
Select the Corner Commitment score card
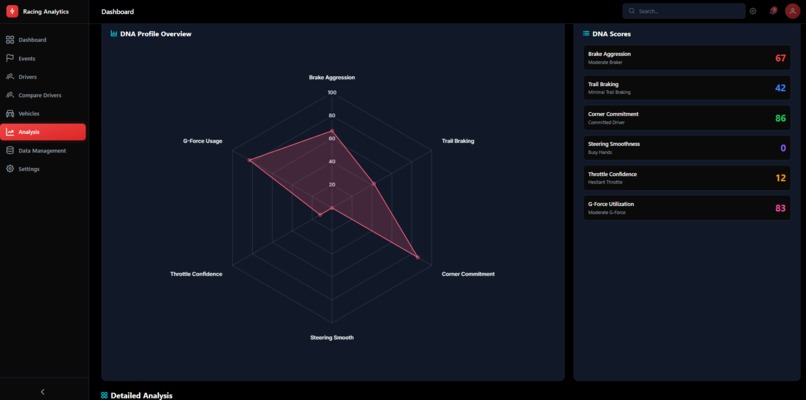tap(687, 118)
